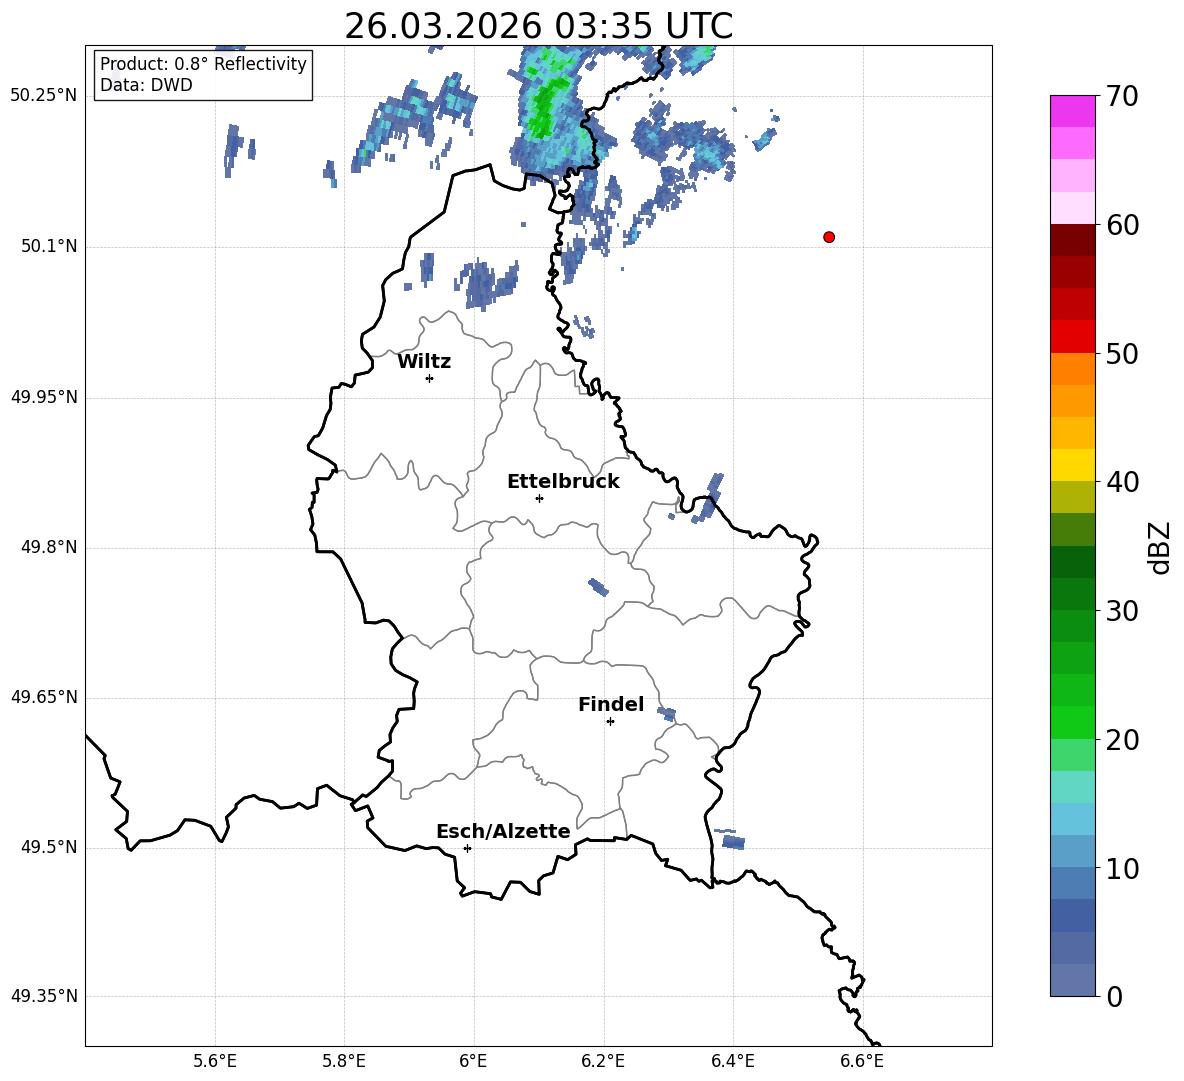The width and height of the screenshot is (1184, 1081).
Task: Click the Data: DWD text
Action: point(146,85)
